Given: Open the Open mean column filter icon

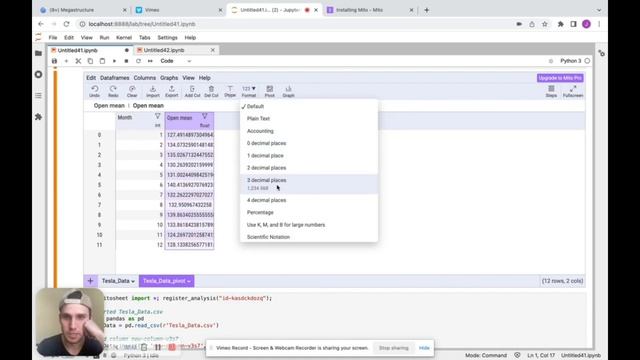Looking at the screenshot, I should (x=204, y=117).
